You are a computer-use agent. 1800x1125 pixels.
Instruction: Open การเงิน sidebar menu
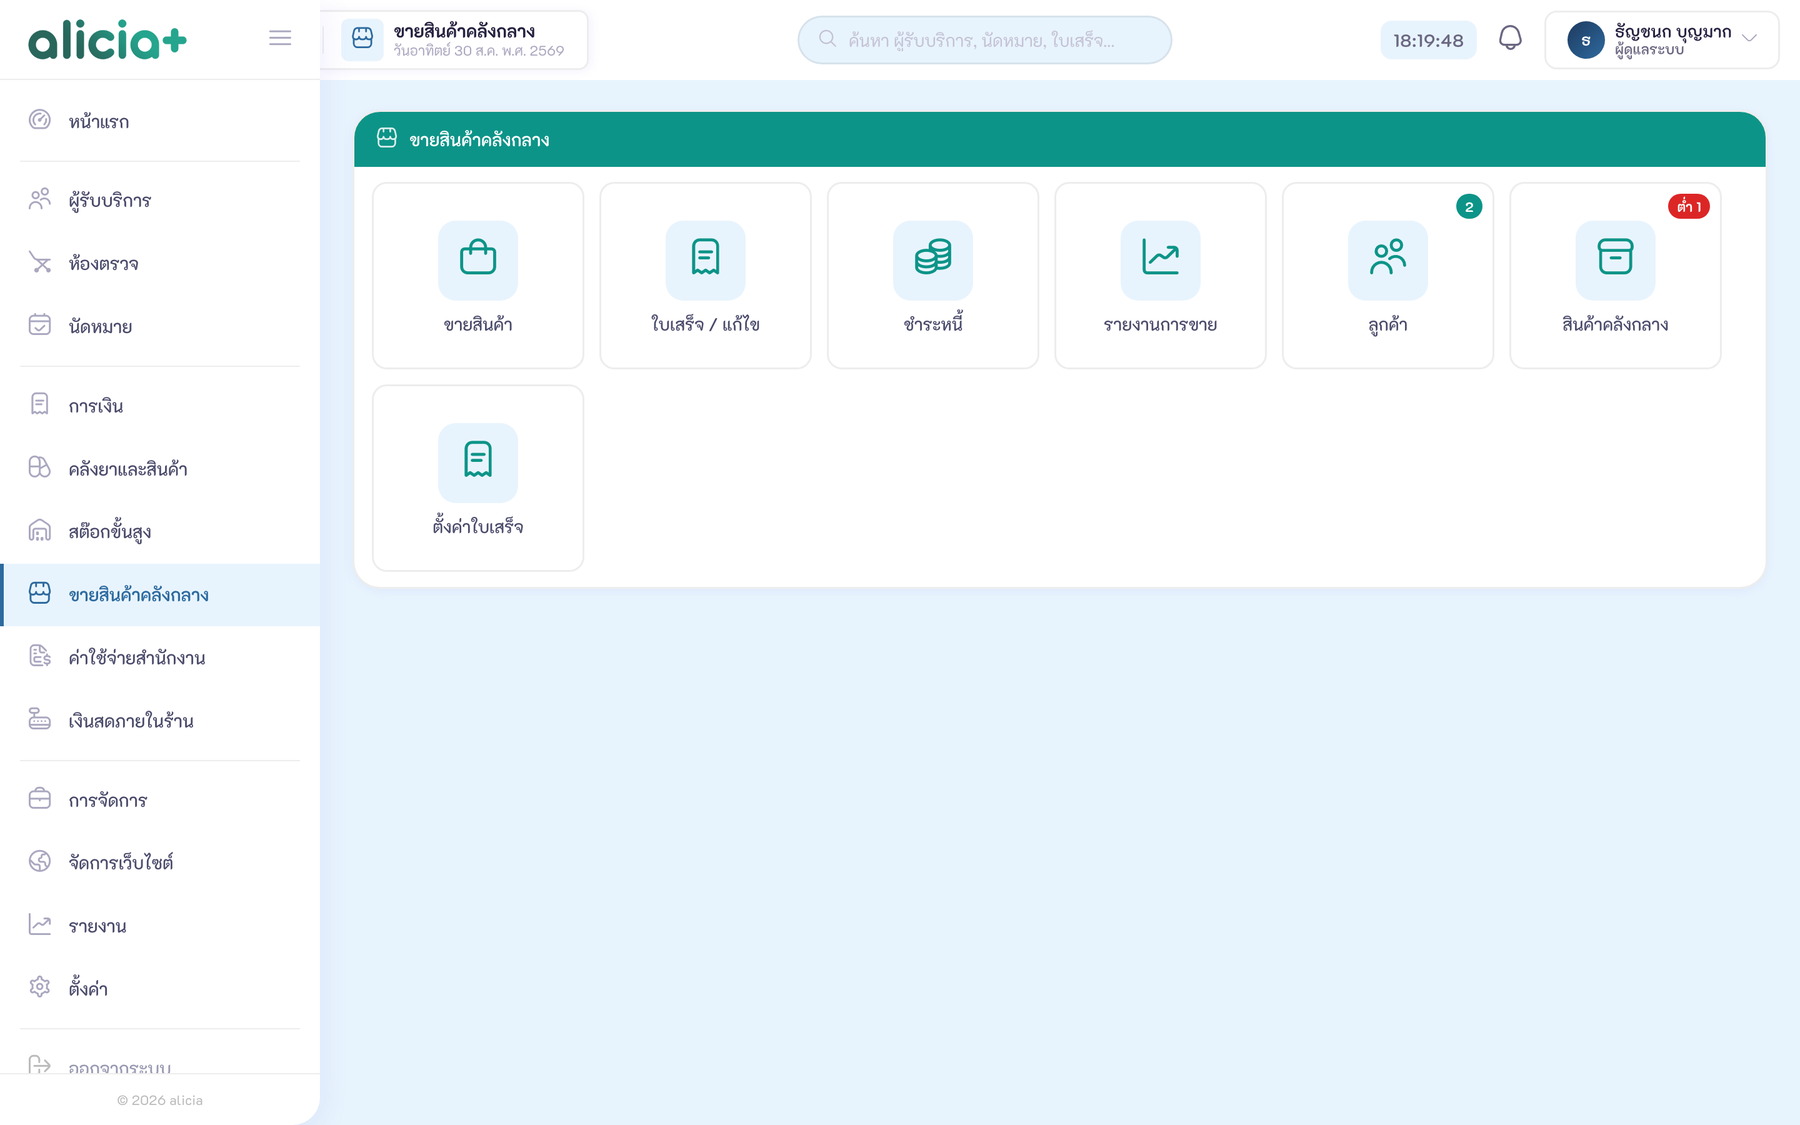coord(160,405)
